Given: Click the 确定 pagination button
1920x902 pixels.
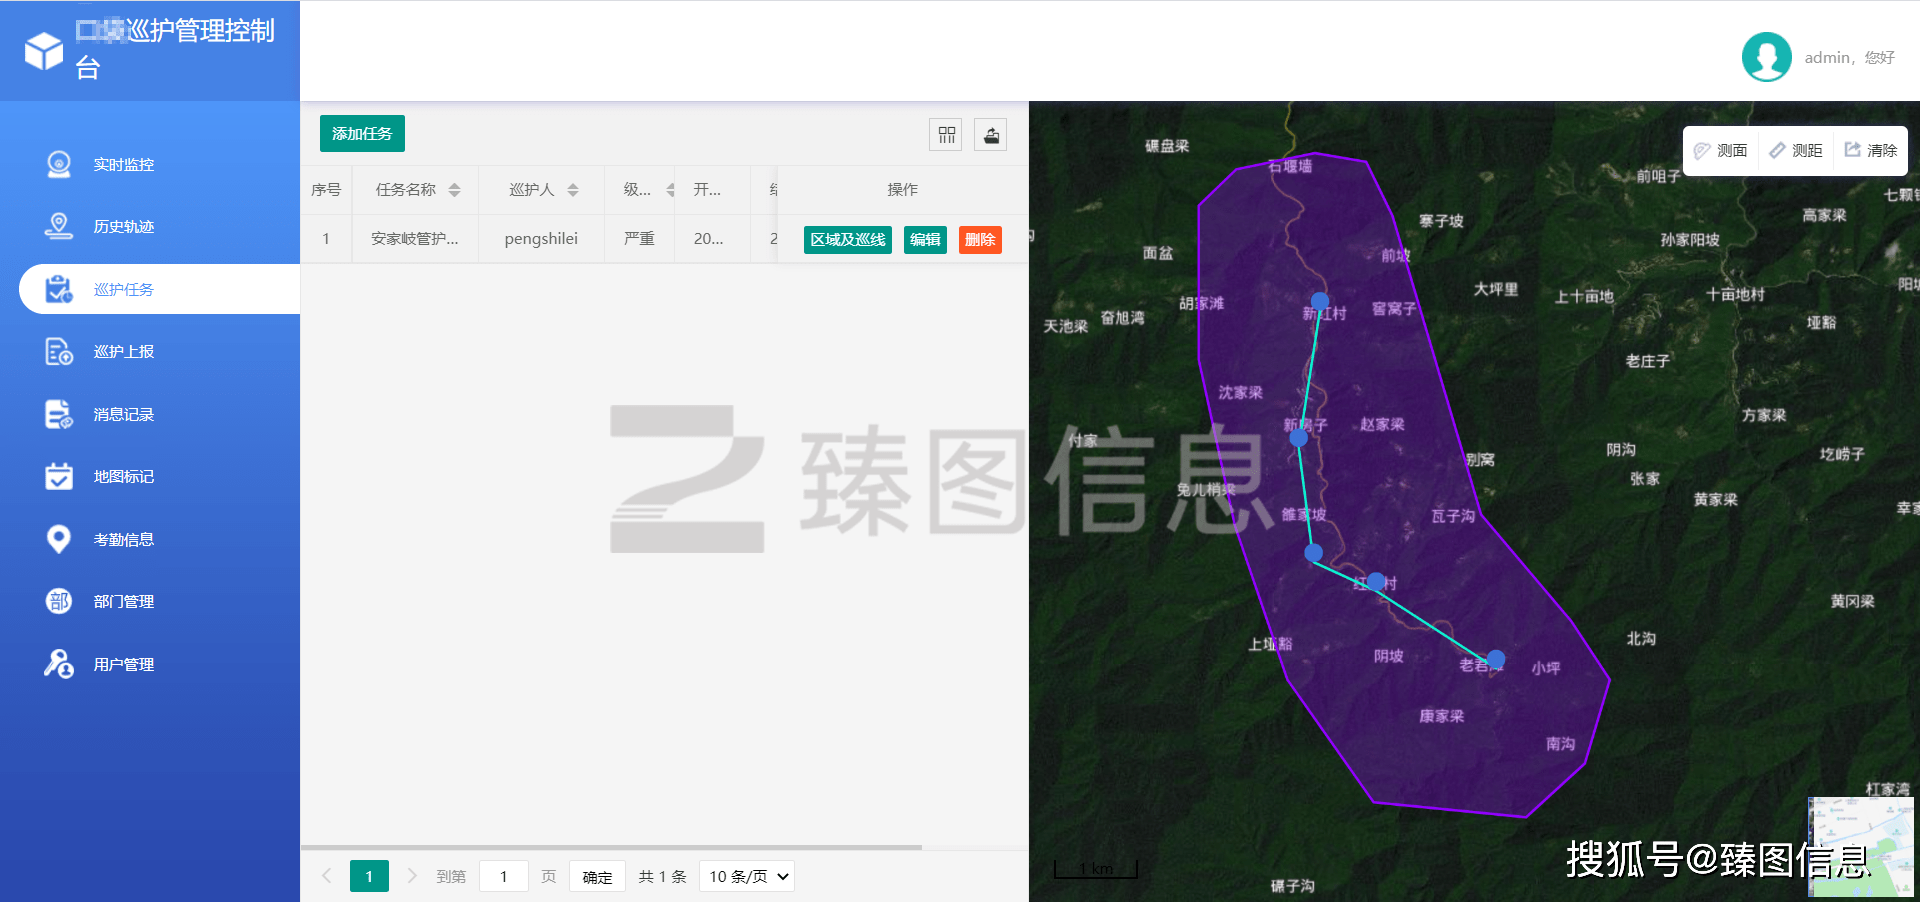Looking at the screenshot, I should click(597, 877).
